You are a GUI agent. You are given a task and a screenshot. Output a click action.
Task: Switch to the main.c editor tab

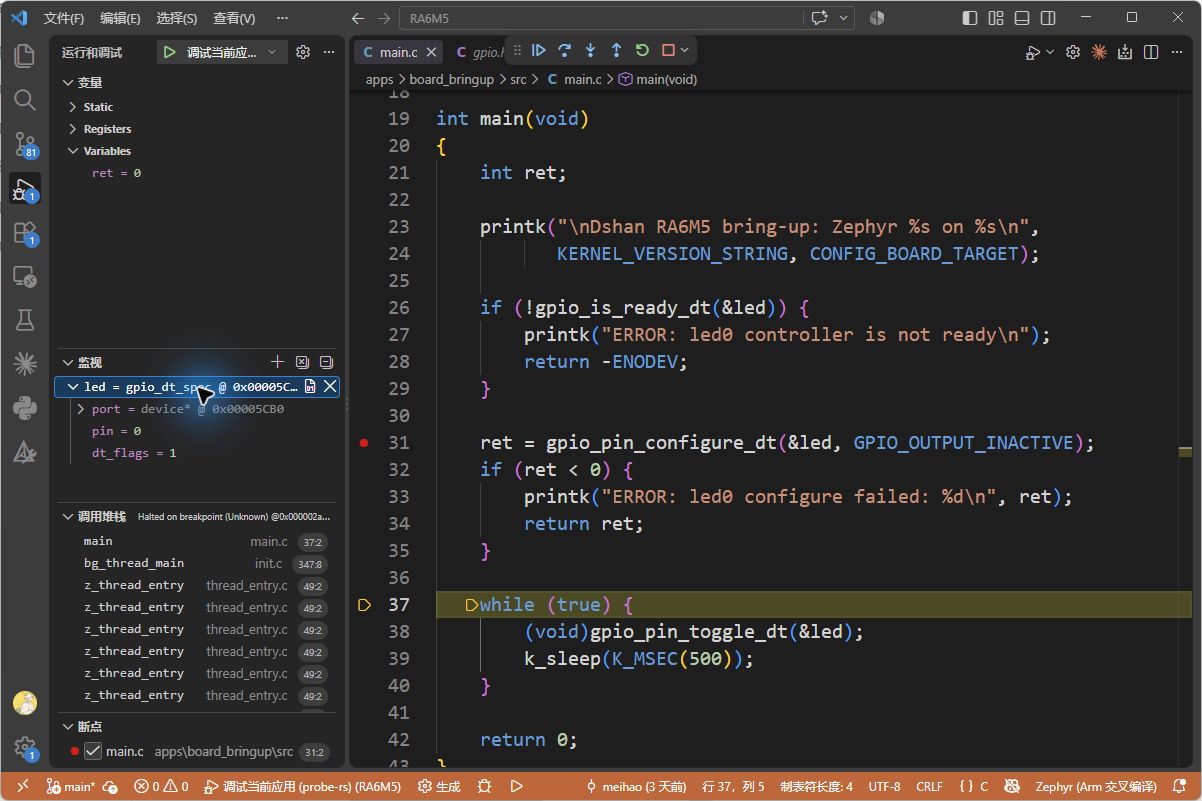click(x=398, y=52)
